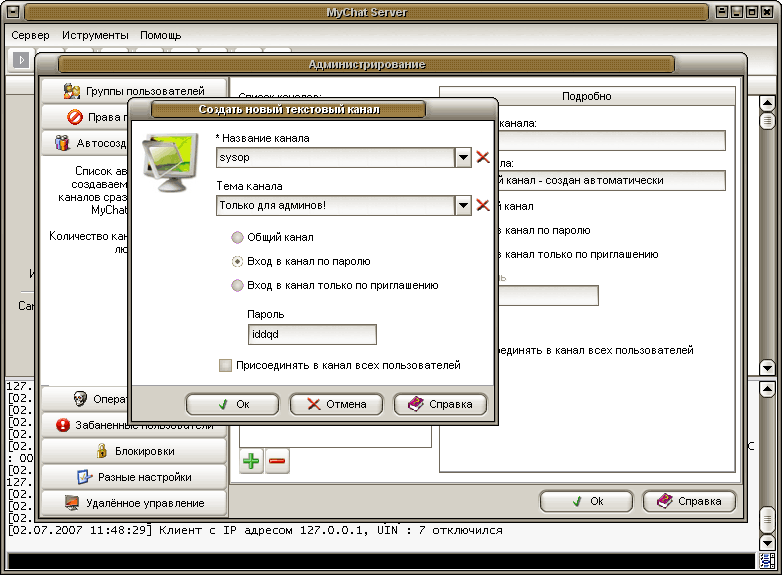Click the channel name field containing sysop
The width and height of the screenshot is (782, 575).
[x=336, y=158]
